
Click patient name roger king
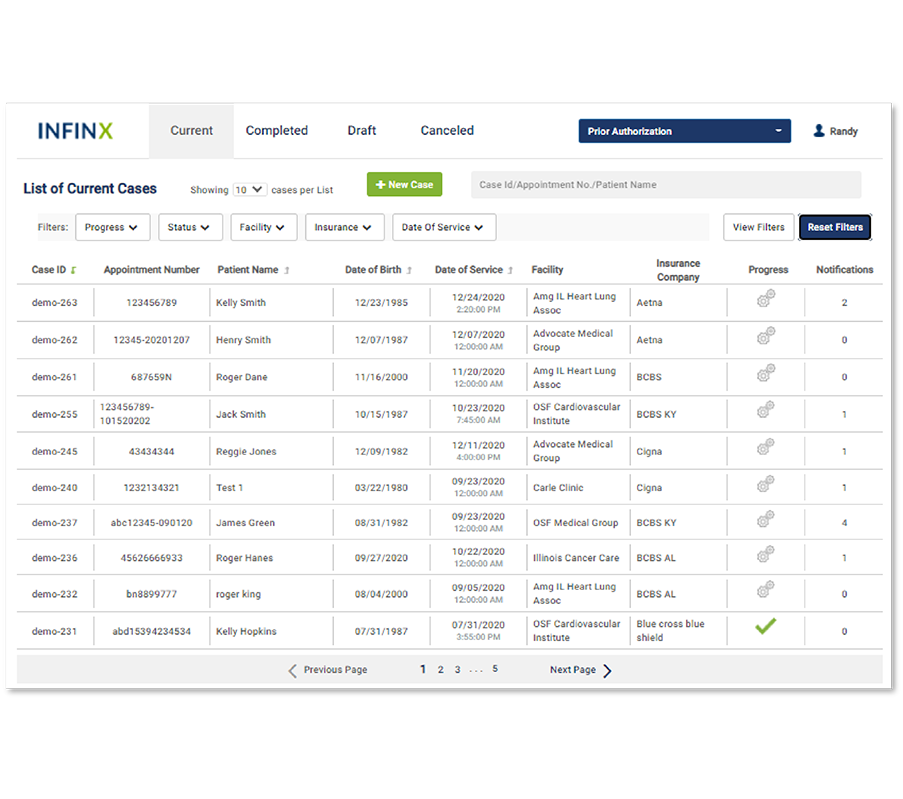coord(238,594)
